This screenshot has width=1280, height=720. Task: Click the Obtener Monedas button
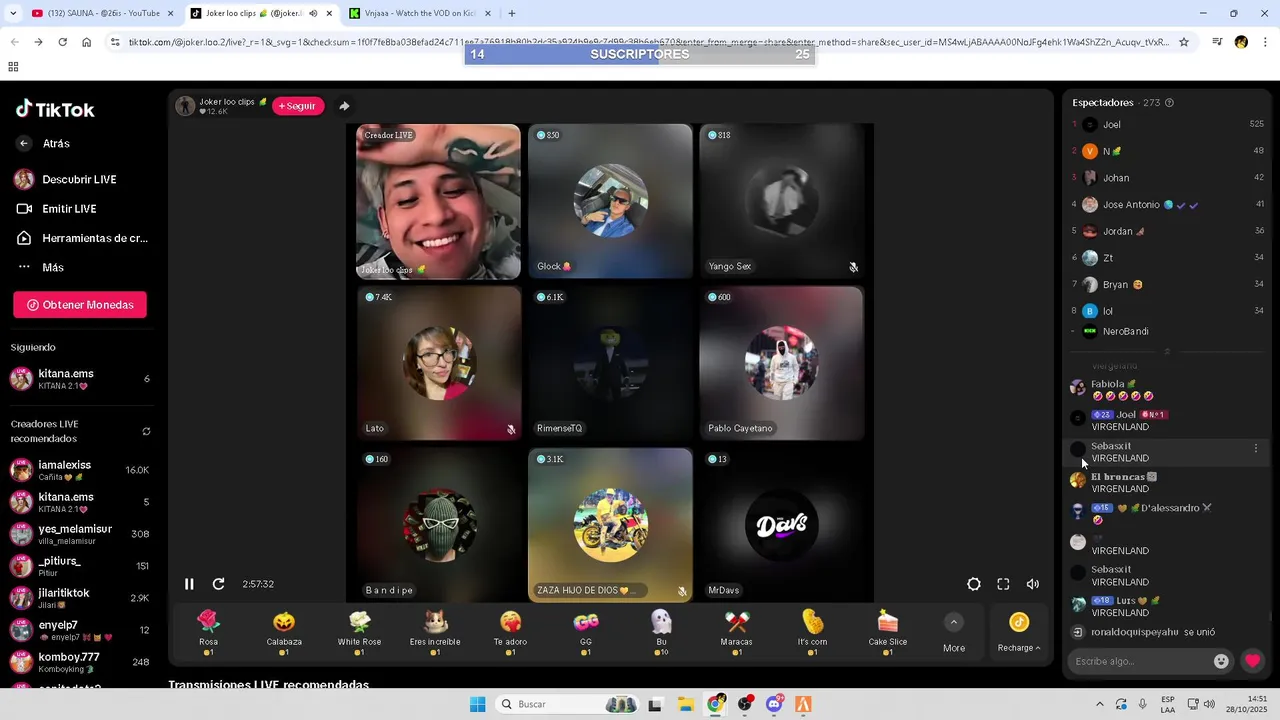[80, 305]
